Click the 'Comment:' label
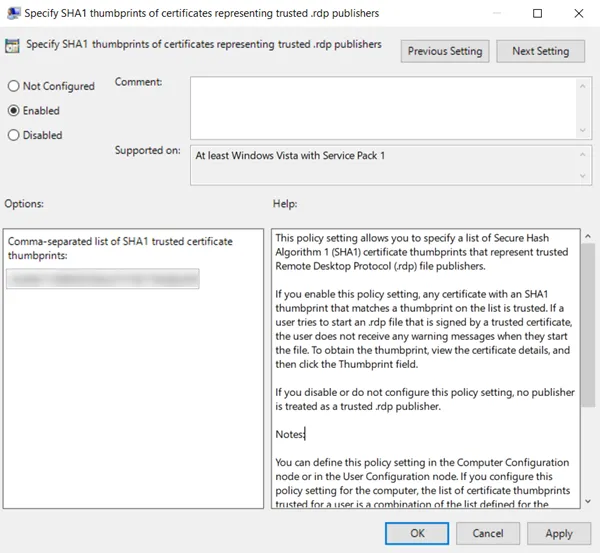This screenshot has height=553, width=600. [x=139, y=82]
